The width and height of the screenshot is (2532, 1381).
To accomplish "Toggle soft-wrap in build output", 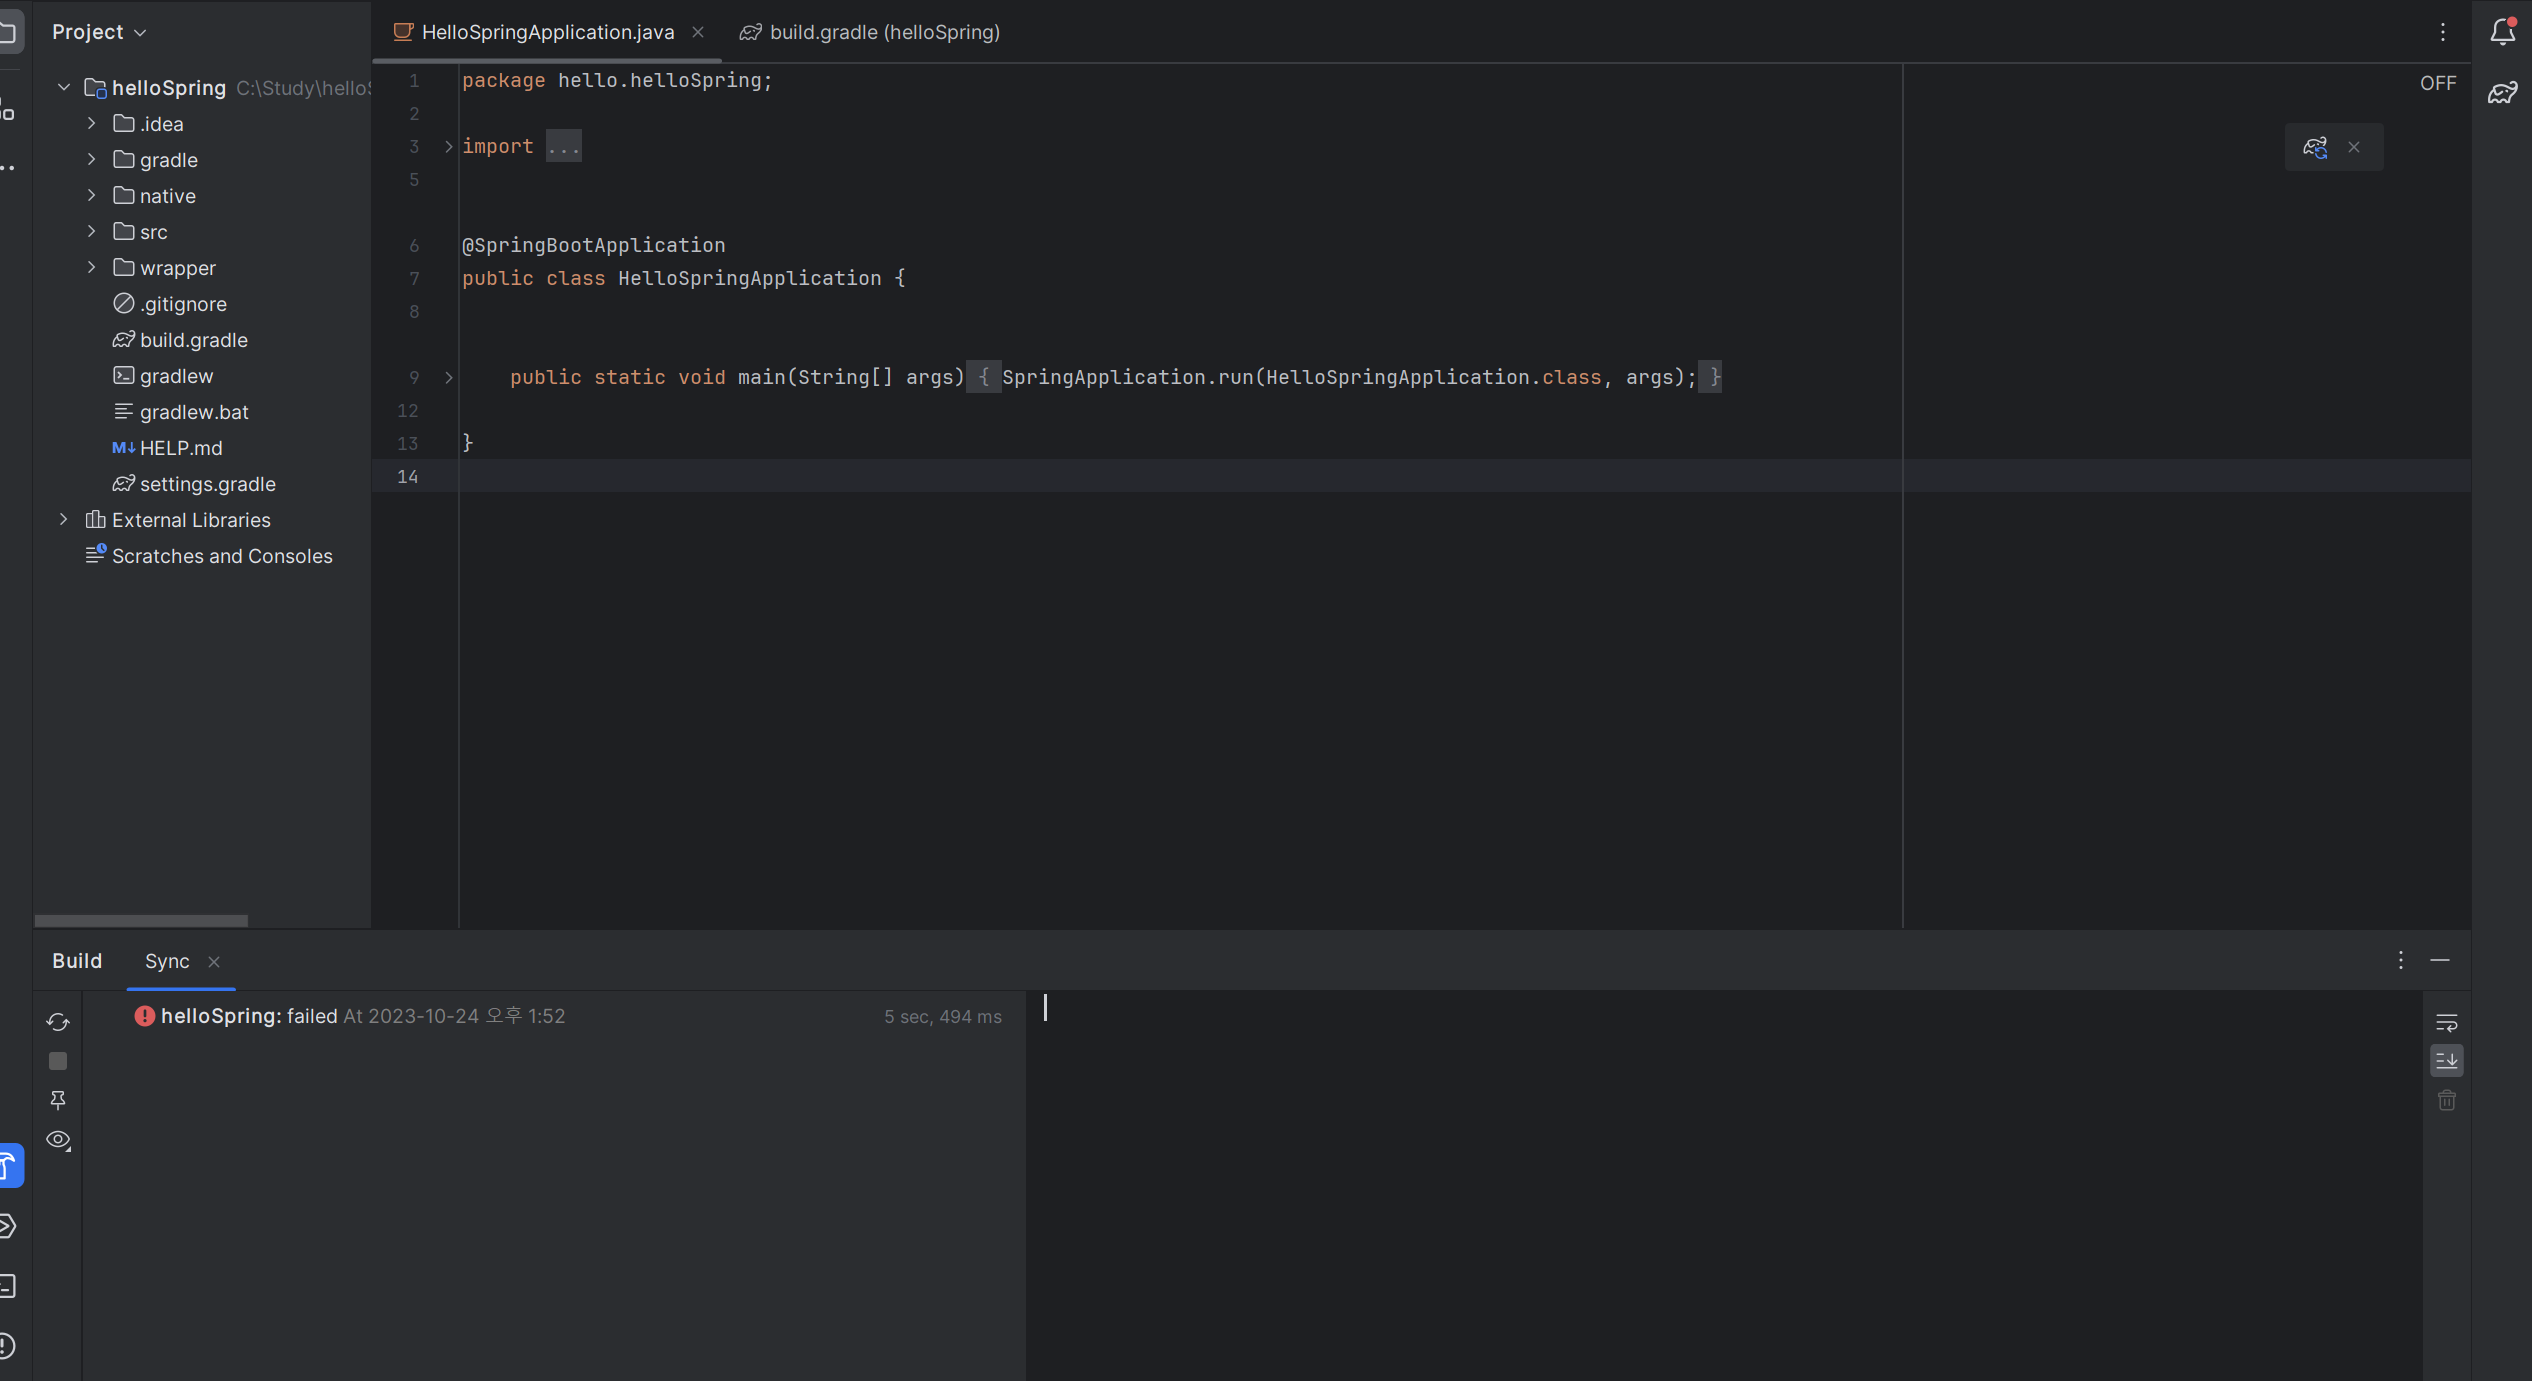I will [2446, 1022].
